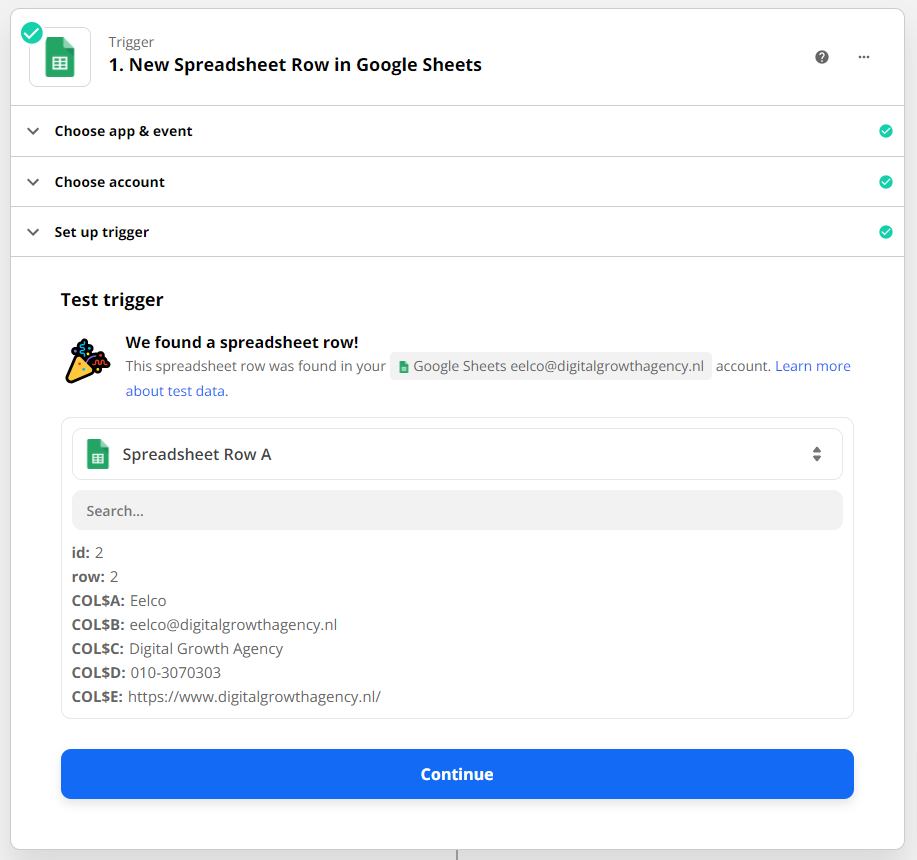
Task: Follow the Learn more about test data link
Action: click(x=812, y=366)
